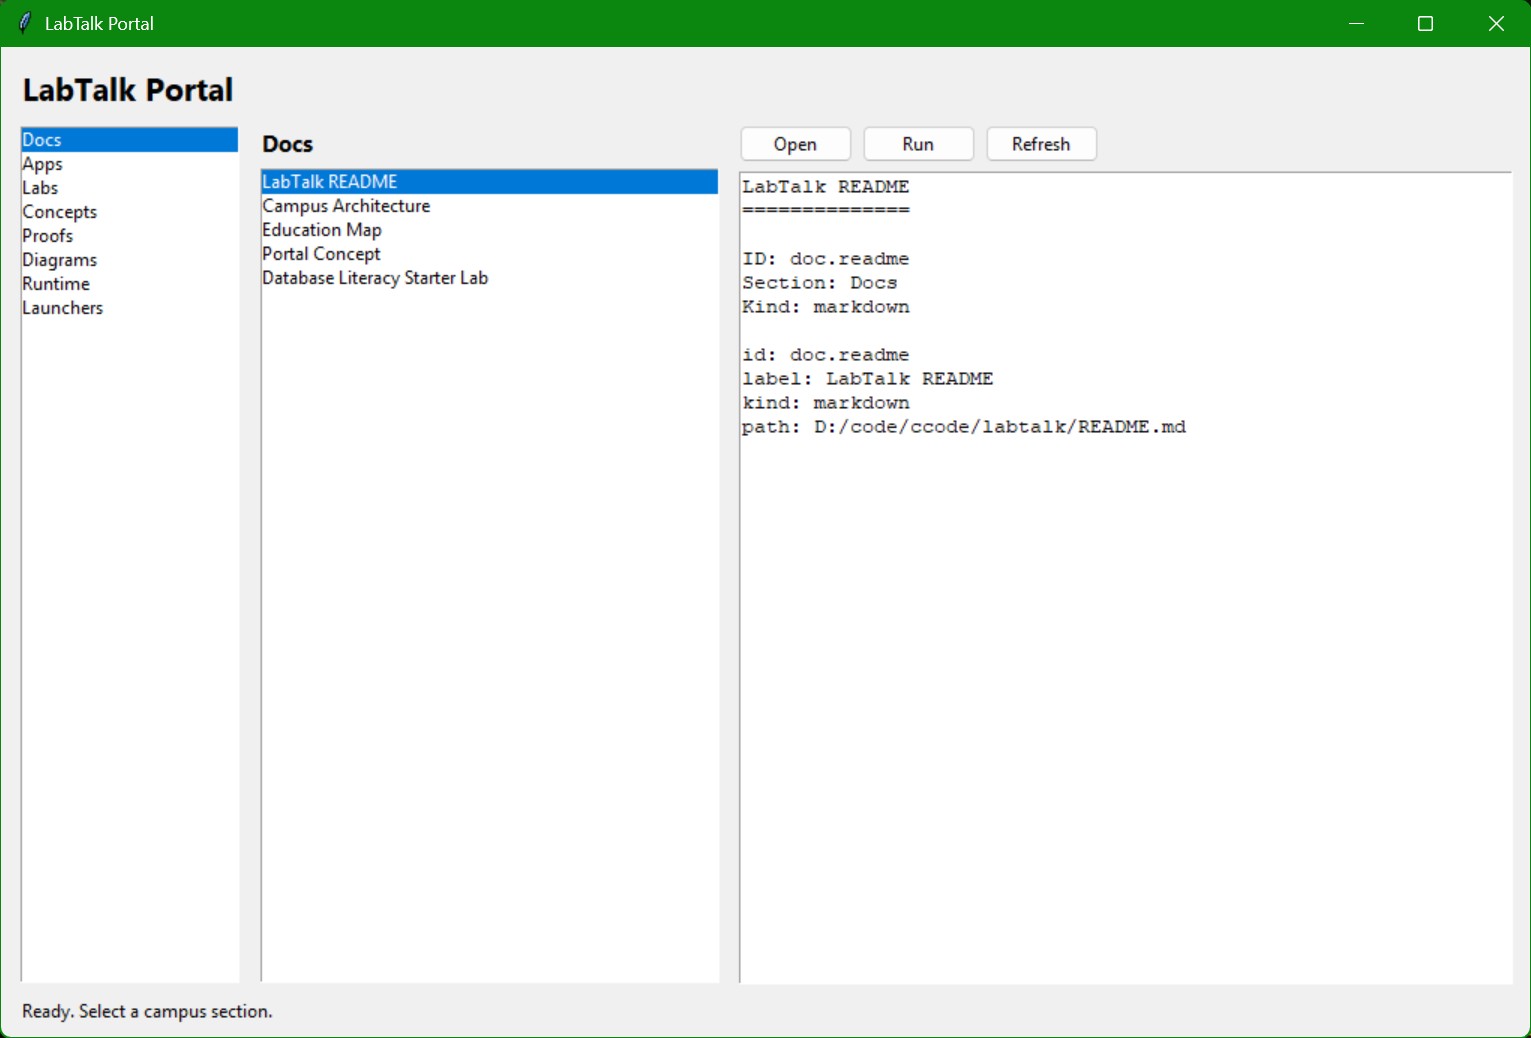This screenshot has height=1038, width=1531.
Task: Click the 'ID: doc.readme' line
Action: [x=826, y=259]
